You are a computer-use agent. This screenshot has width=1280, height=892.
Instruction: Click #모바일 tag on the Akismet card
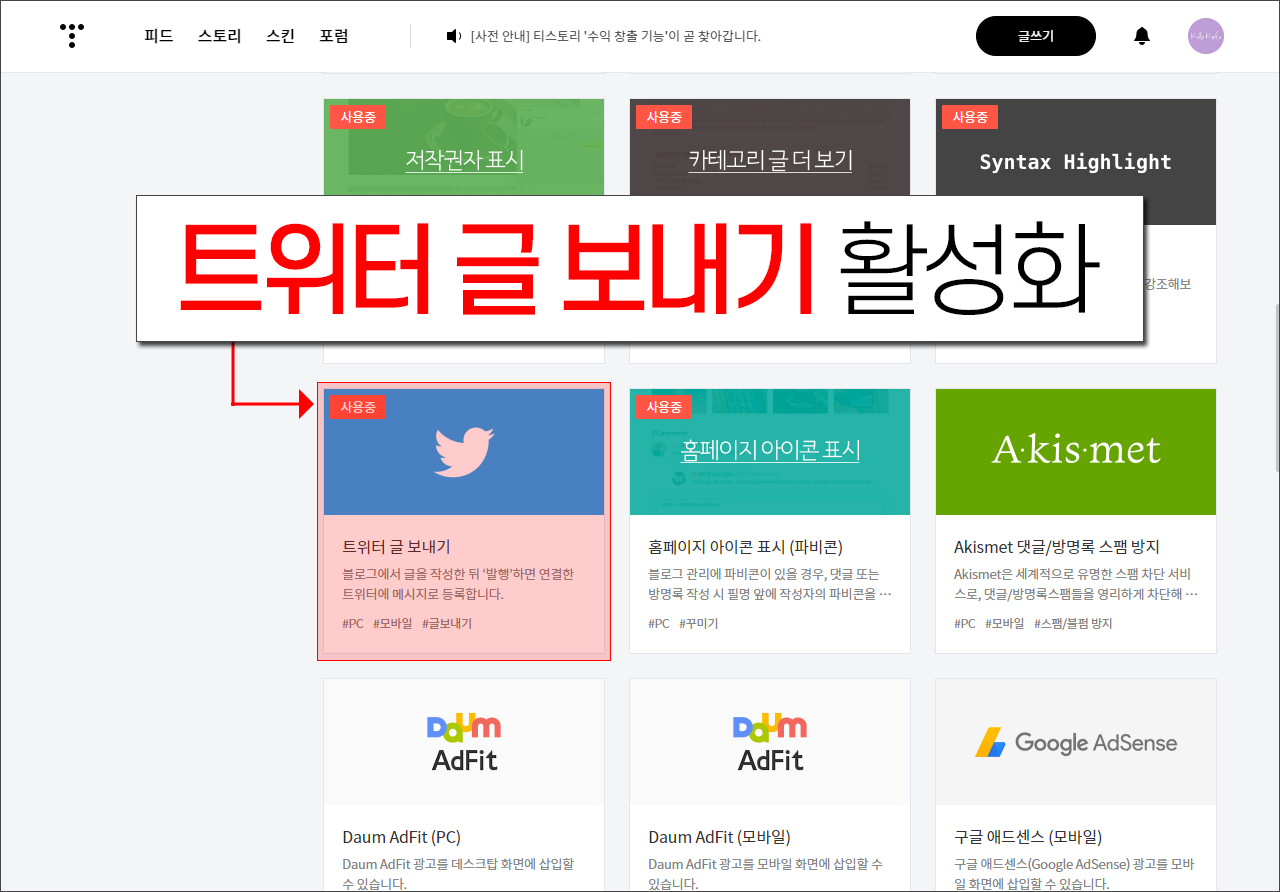[x=1005, y=623]
